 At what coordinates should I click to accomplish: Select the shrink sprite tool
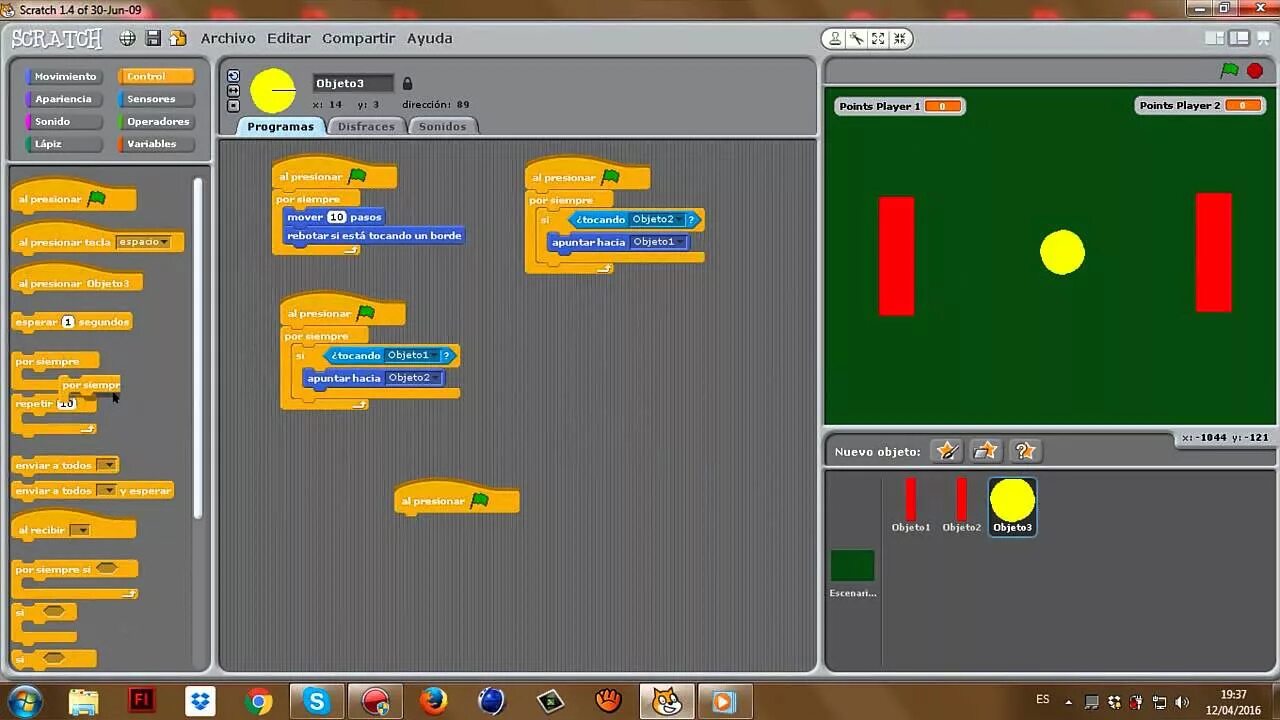(x=899, y=39)
